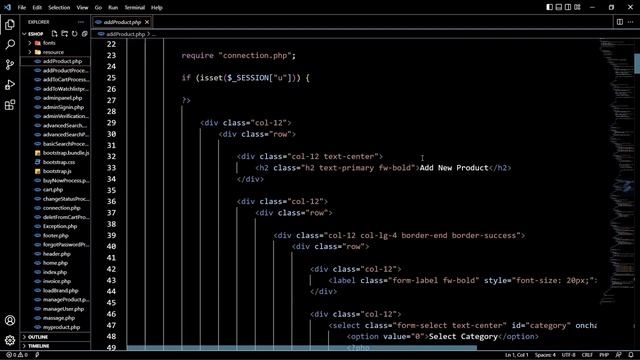Collapse all folders in Explorer
This screenshot has width=640, height=360.
84,34
